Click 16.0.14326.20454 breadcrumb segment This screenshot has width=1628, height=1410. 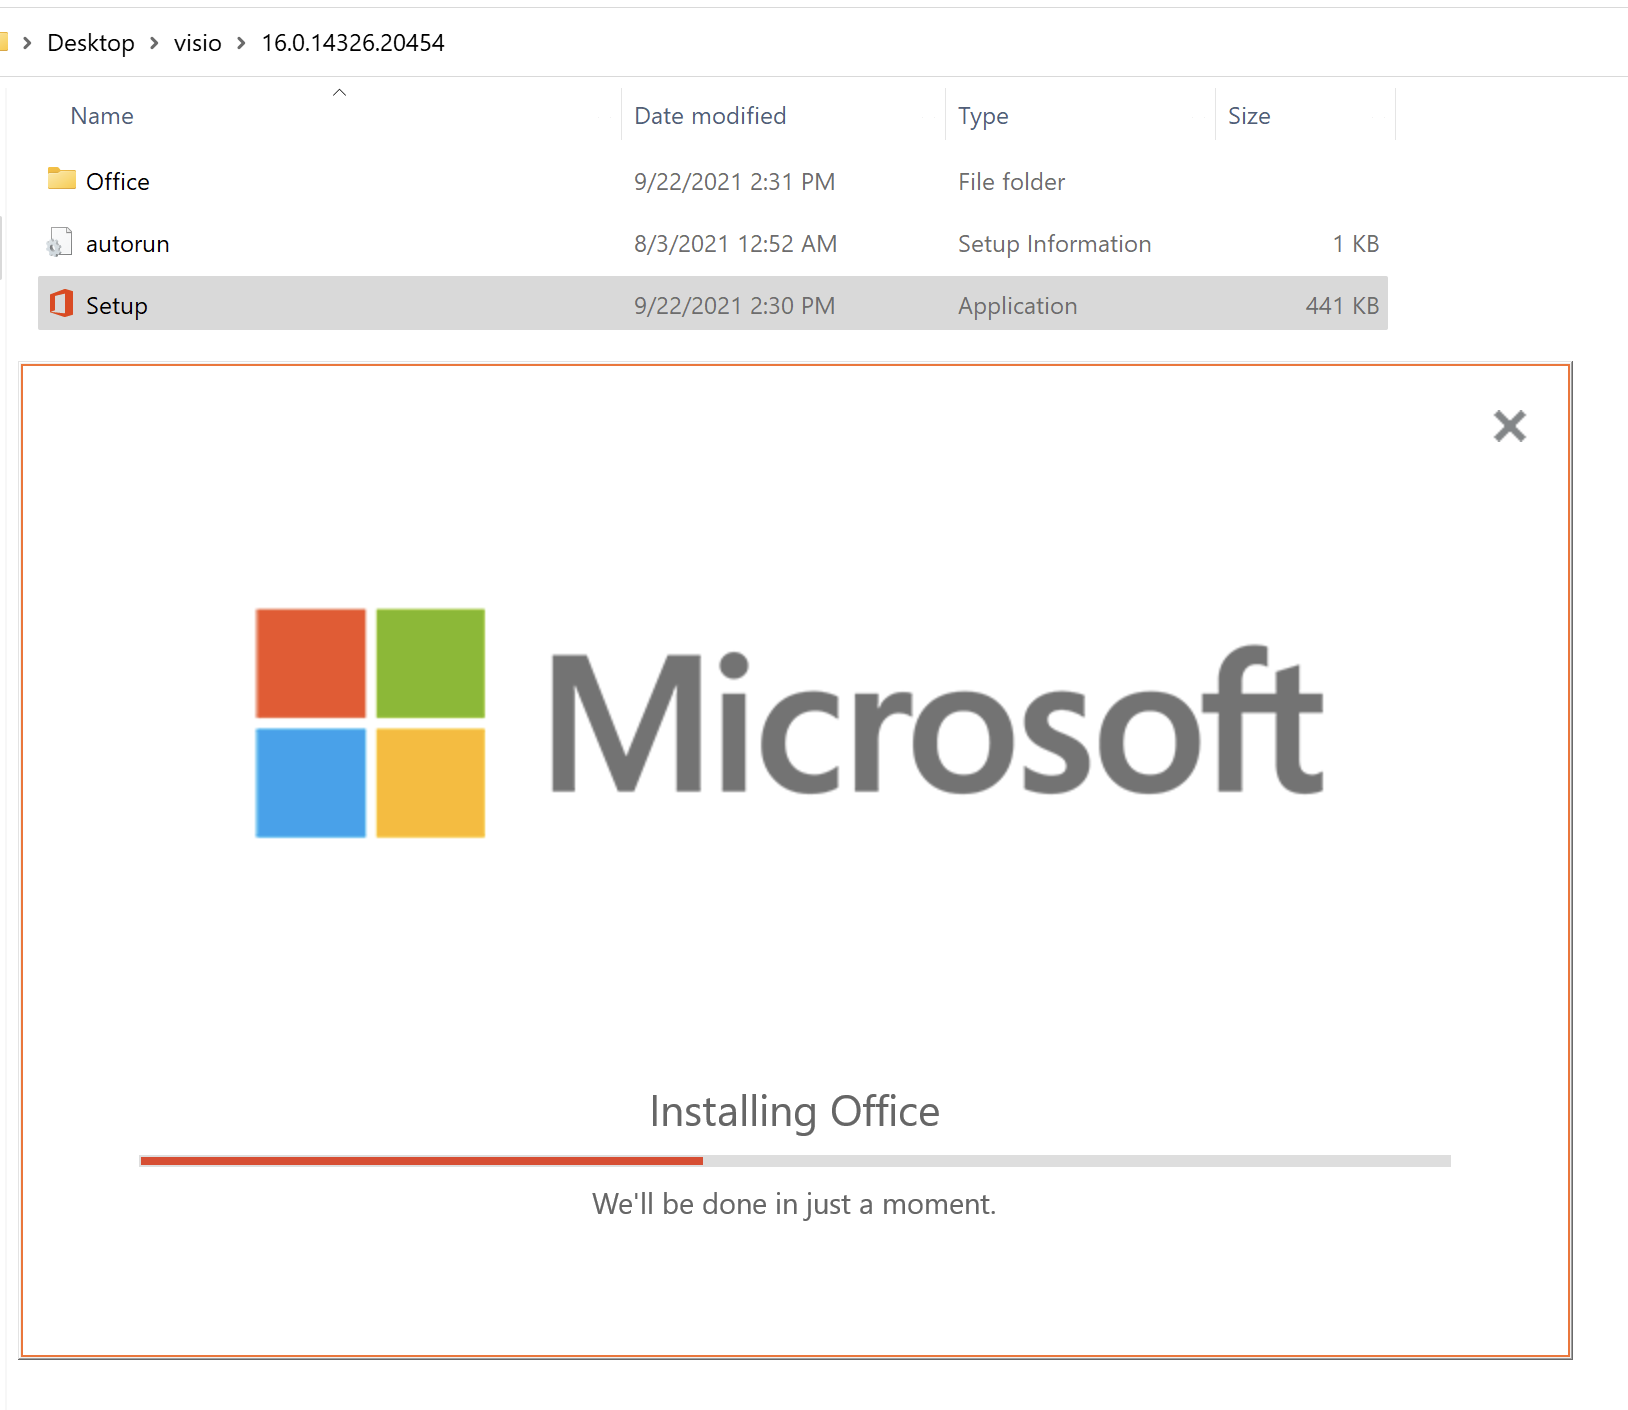click(353, 43)
